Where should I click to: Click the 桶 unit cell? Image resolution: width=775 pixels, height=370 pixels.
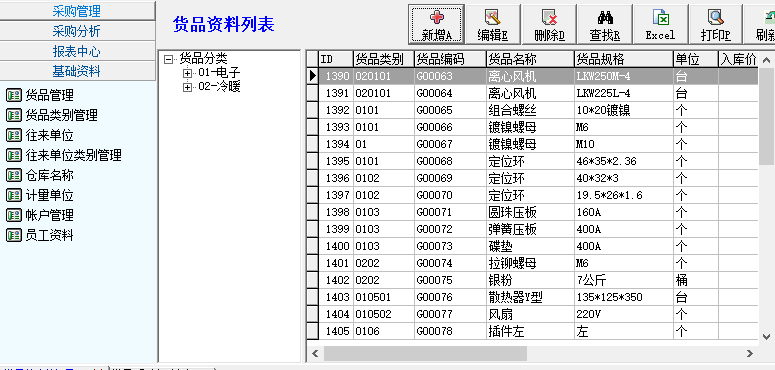click(695, 280)
